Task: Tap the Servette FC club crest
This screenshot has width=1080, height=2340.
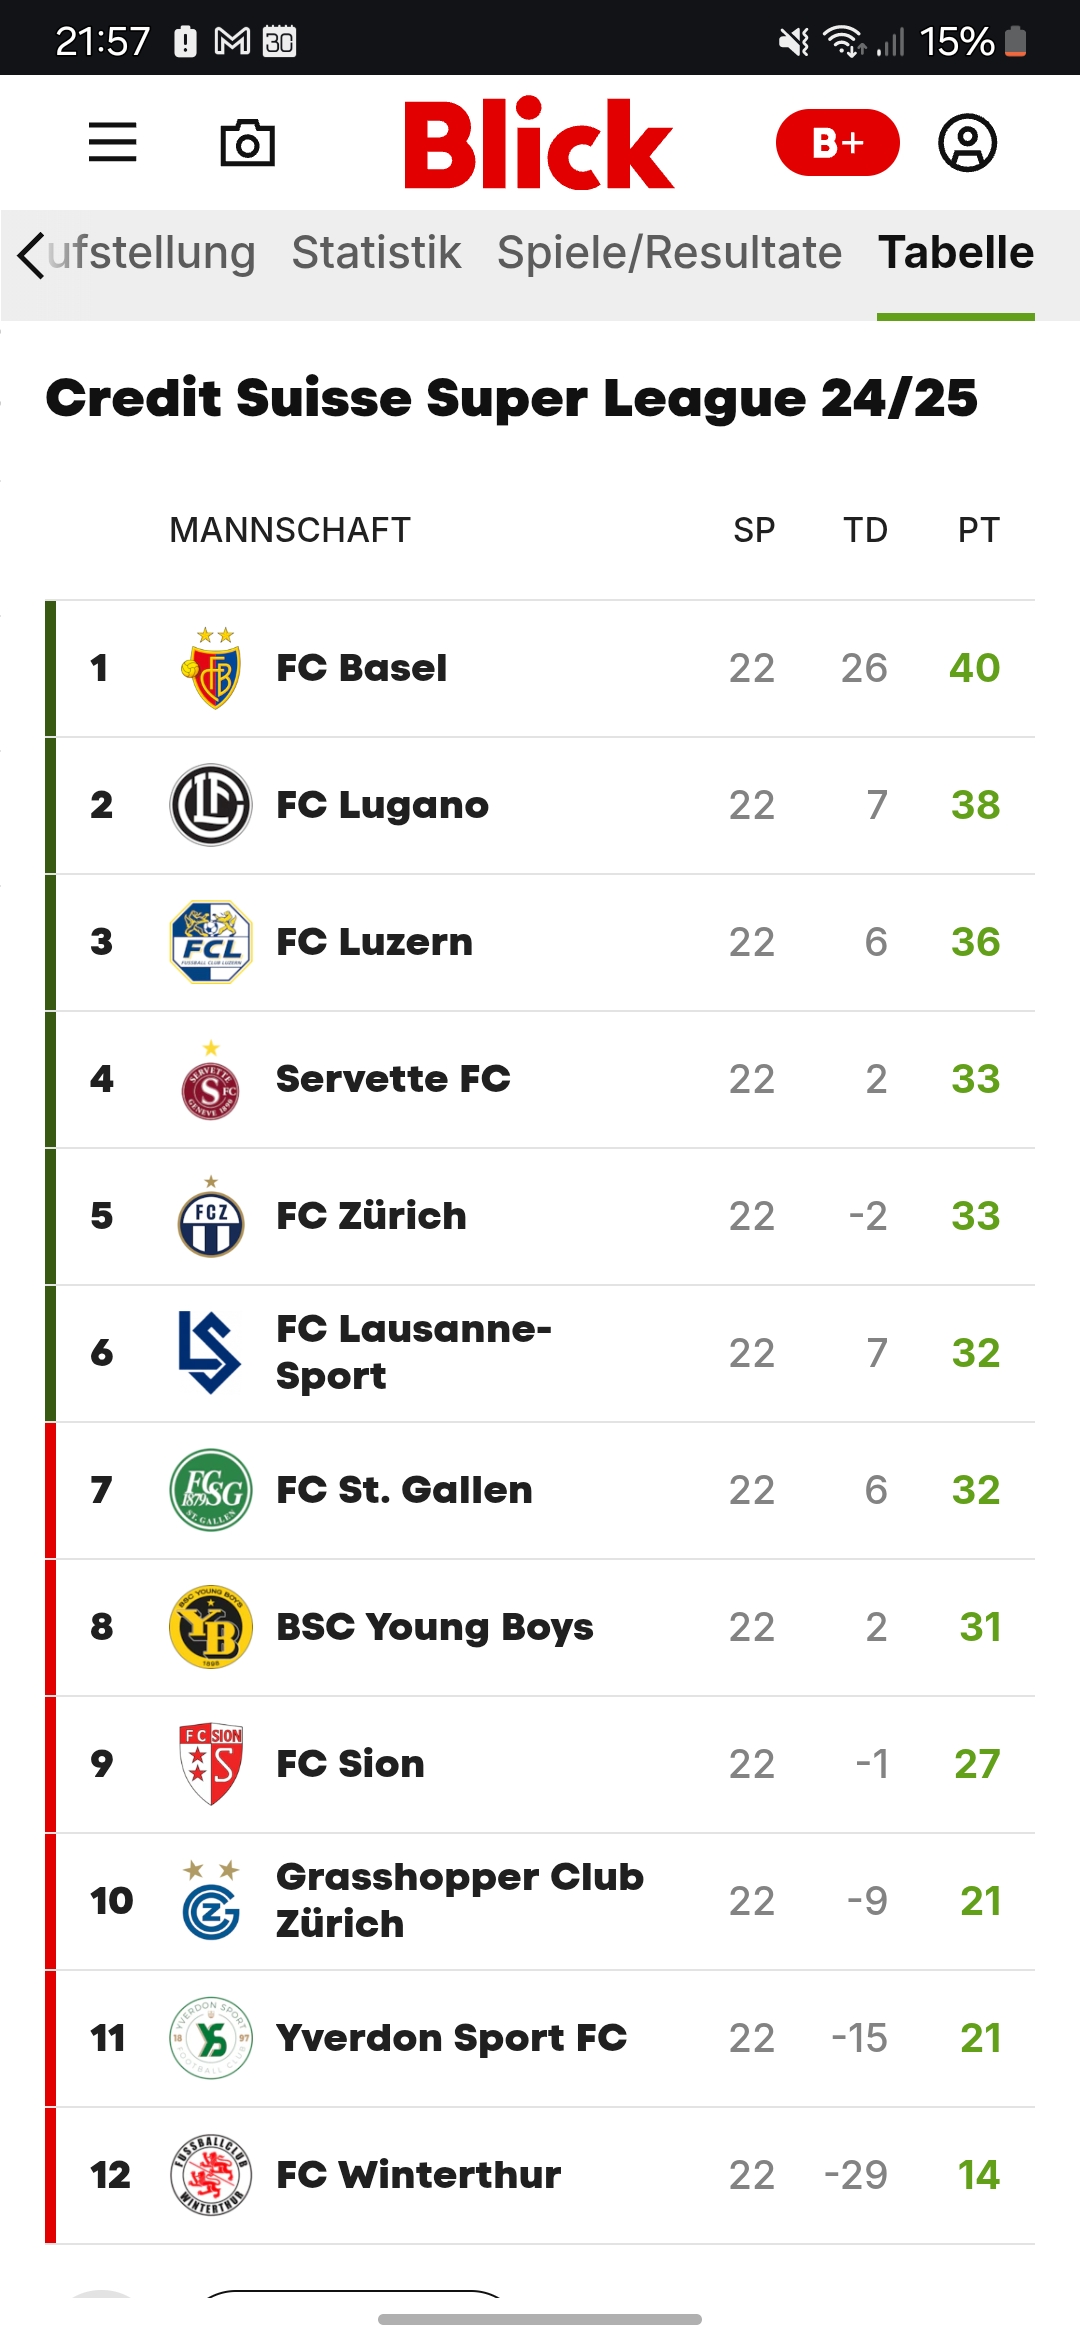Action: pyautogui.click(x=211, y=1082)
